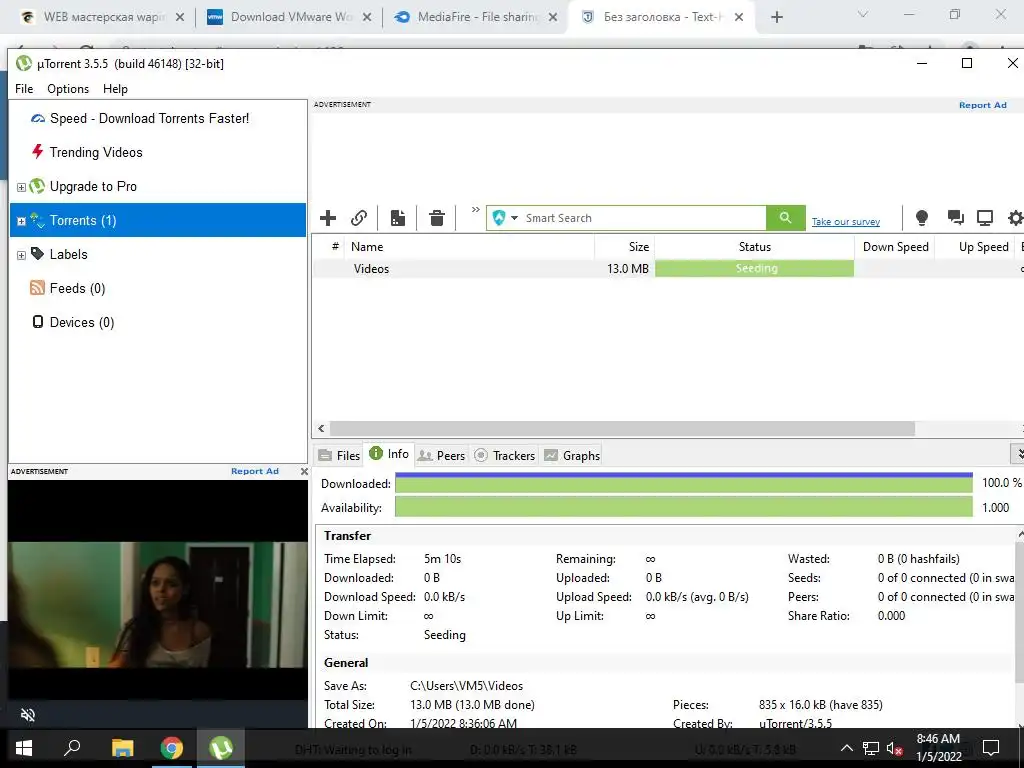The width and height of the screenshot is (1024, 768).
Task: Open the Take our survey link
Action: [x=846, y=221]
